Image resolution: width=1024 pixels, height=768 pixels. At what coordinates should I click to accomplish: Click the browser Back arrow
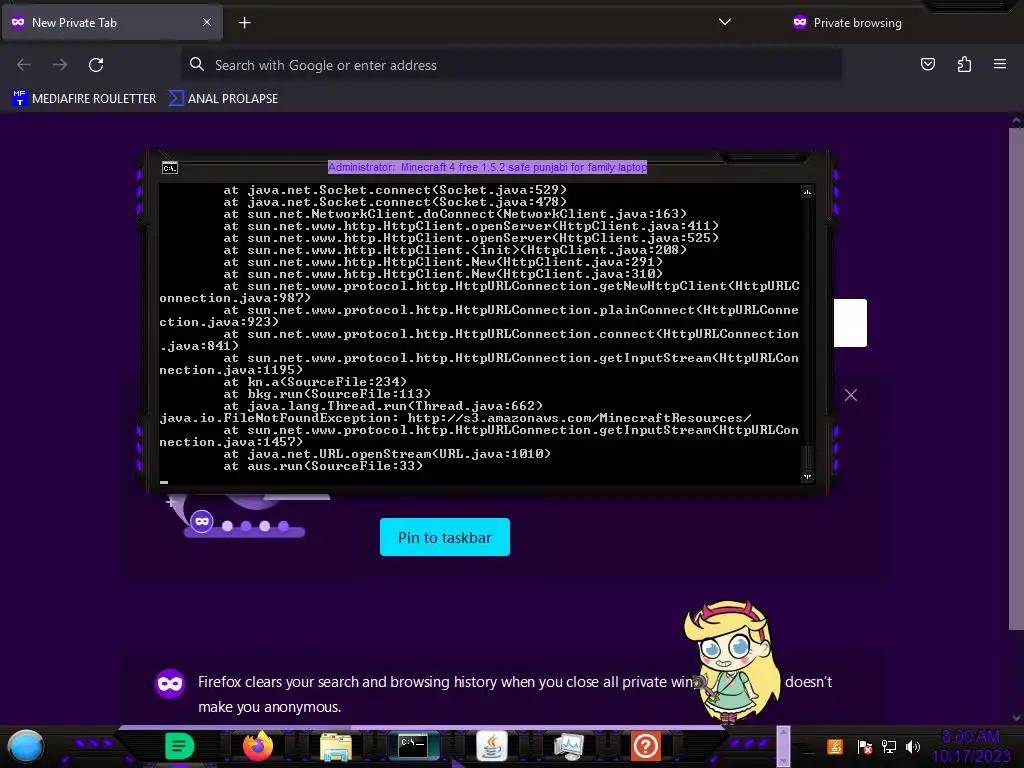click(x=24, y=65)
